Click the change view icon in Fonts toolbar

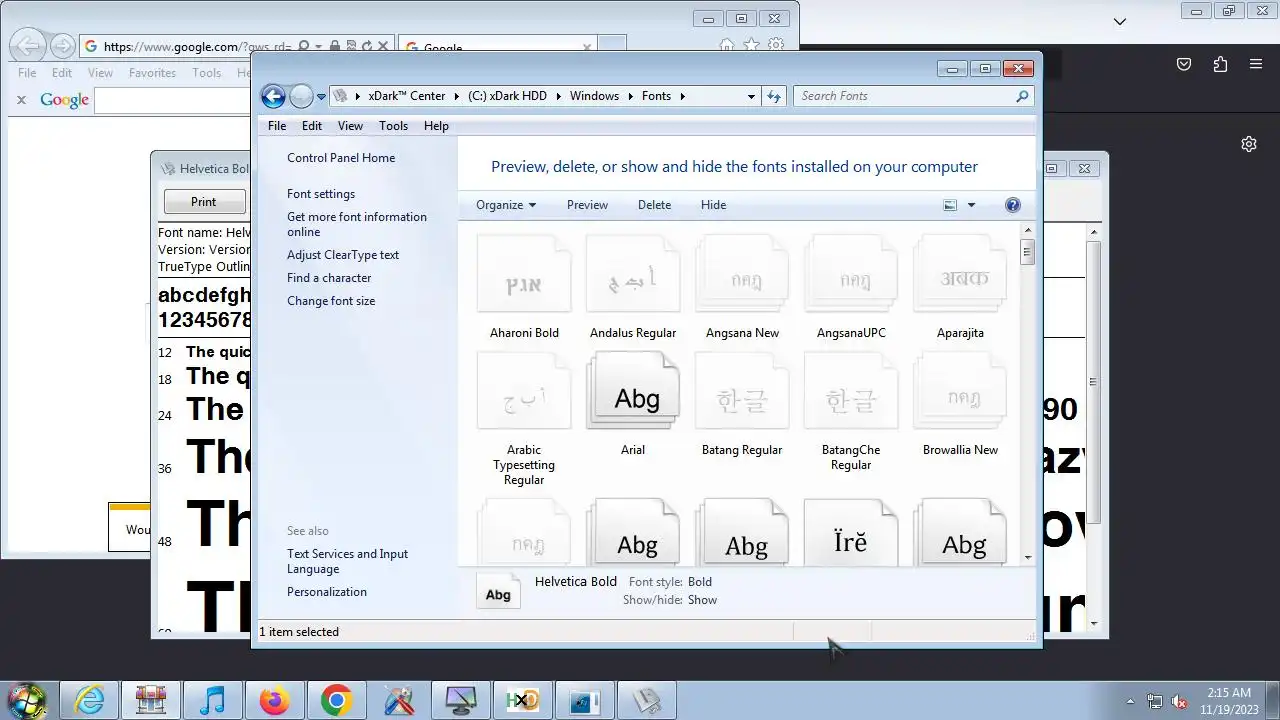950,205
